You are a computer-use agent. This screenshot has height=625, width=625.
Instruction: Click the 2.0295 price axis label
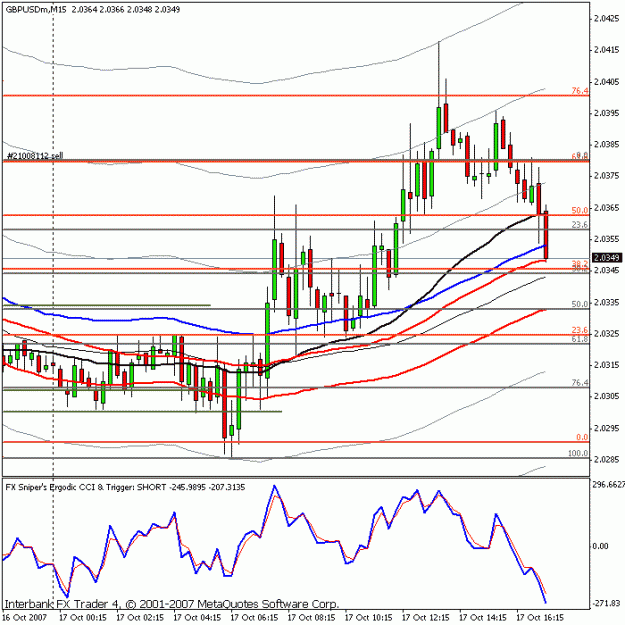[607, 428]
